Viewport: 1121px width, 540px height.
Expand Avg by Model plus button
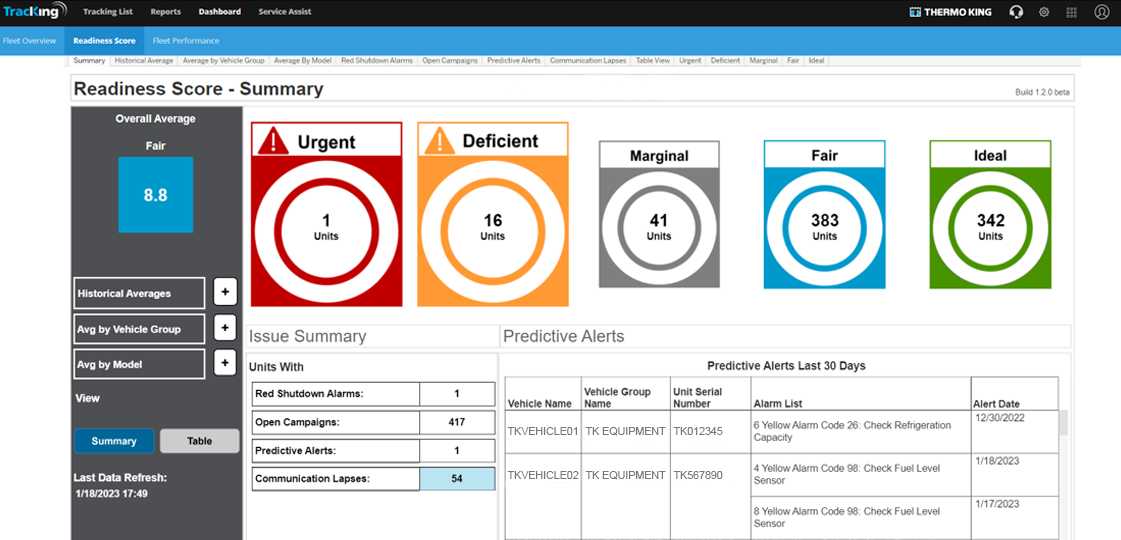[225, 364]
